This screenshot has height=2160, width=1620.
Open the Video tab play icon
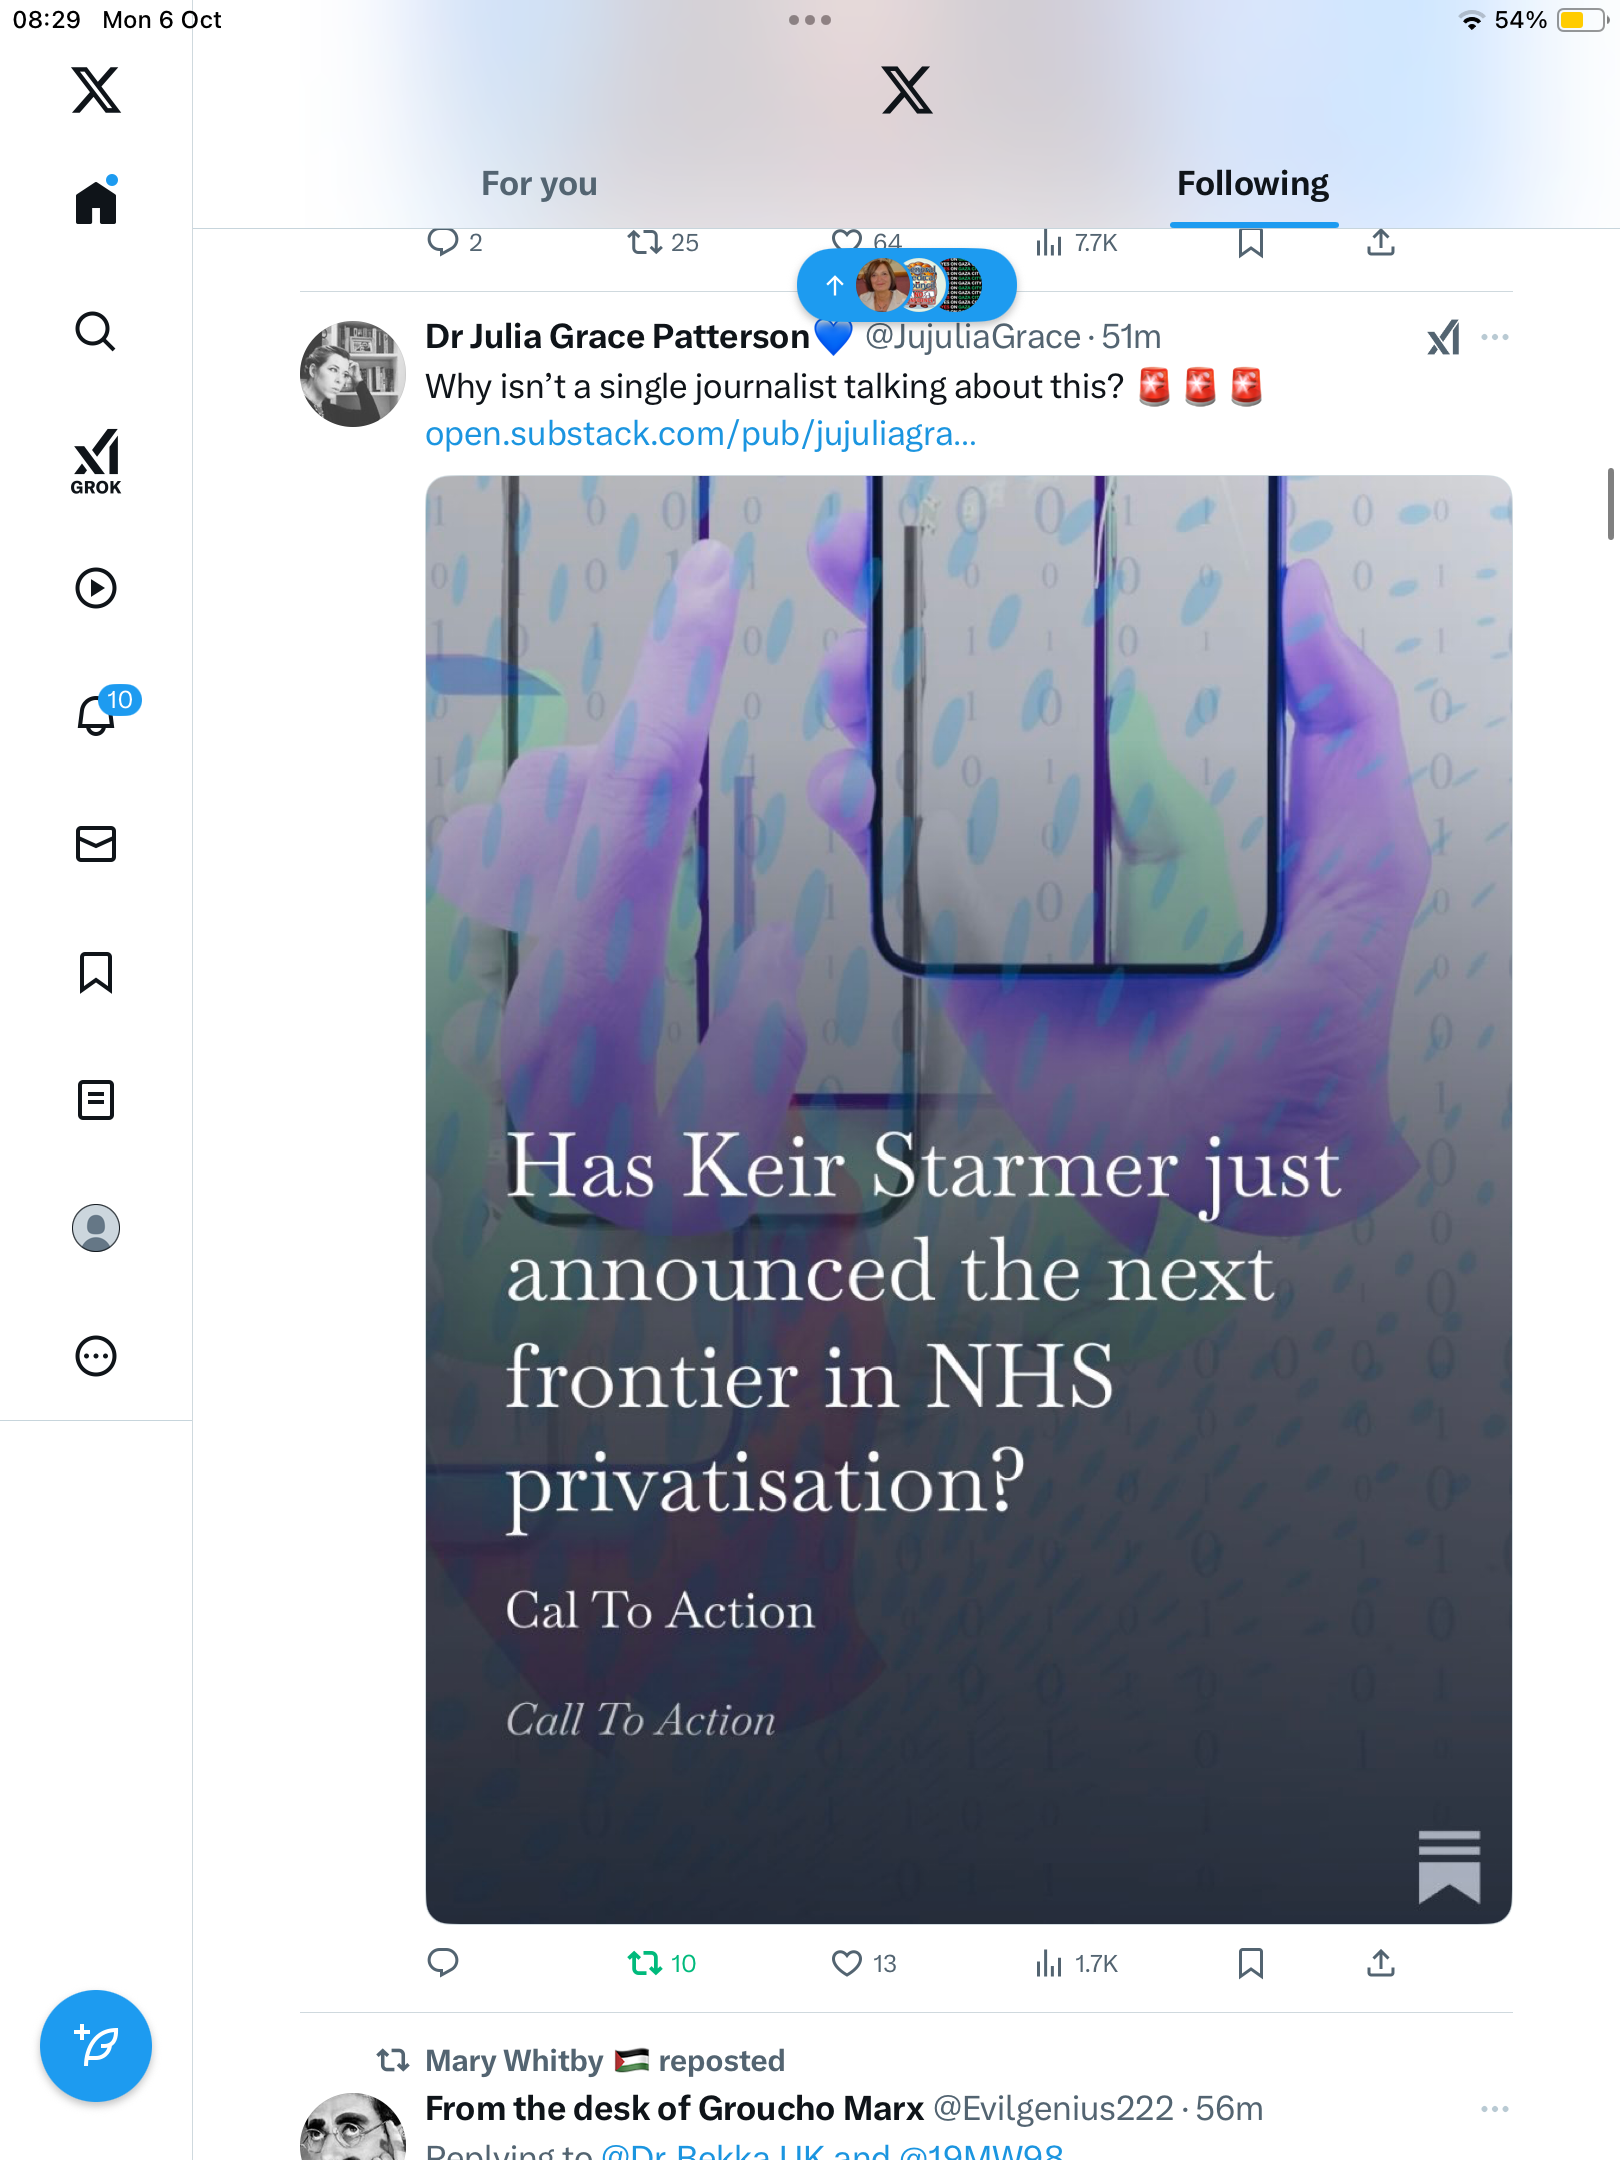point(96,588)
